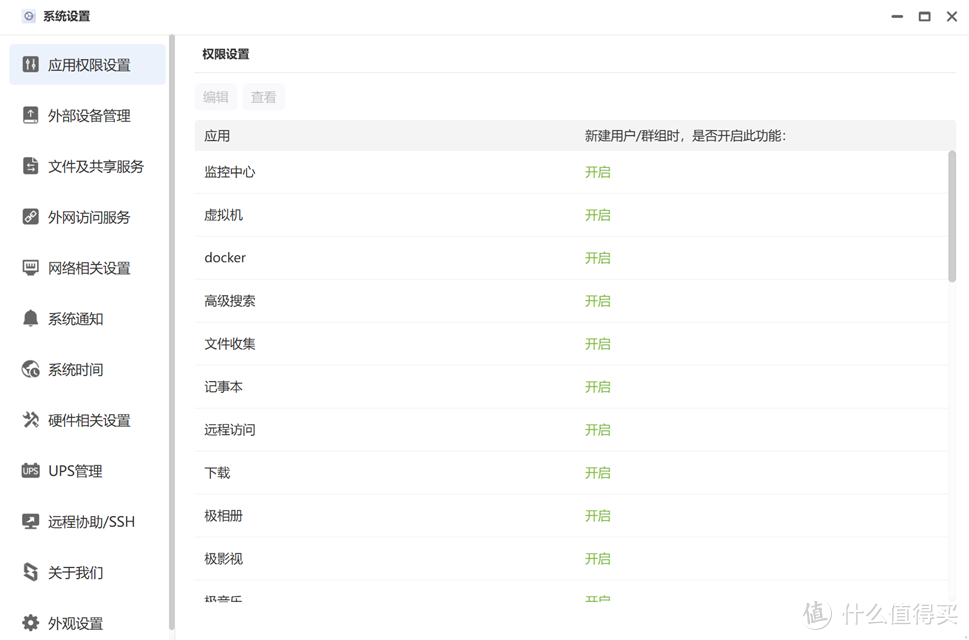The image size is (969, 640).
Task: Click the 编辑 button
Action: tap(215, 96)
